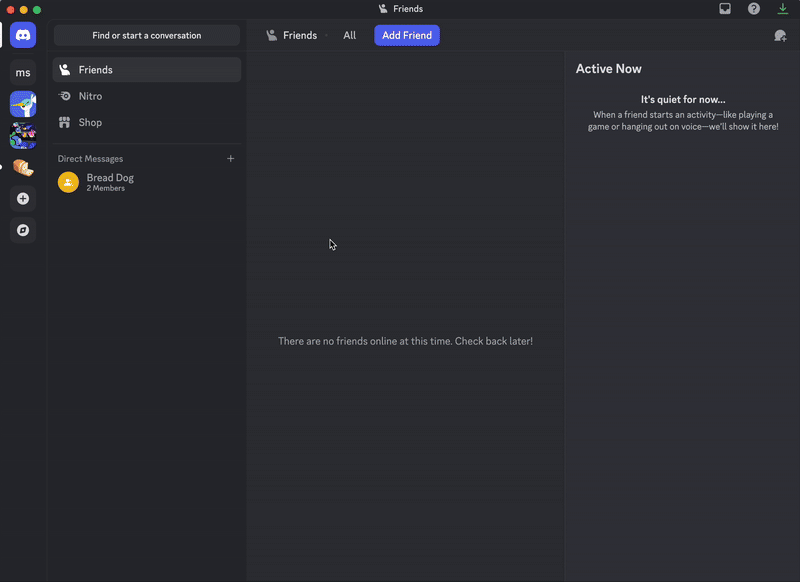The height and width of the screenshot is (582, 800).
Task: Open the Nitro page
Action: point(91,95)
